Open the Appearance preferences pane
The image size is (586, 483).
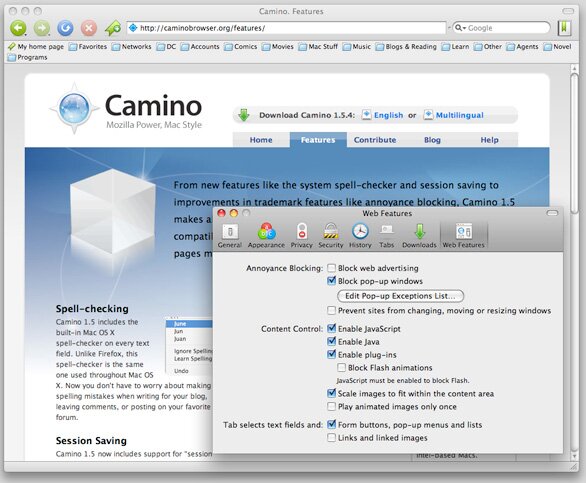coord(266,236)
